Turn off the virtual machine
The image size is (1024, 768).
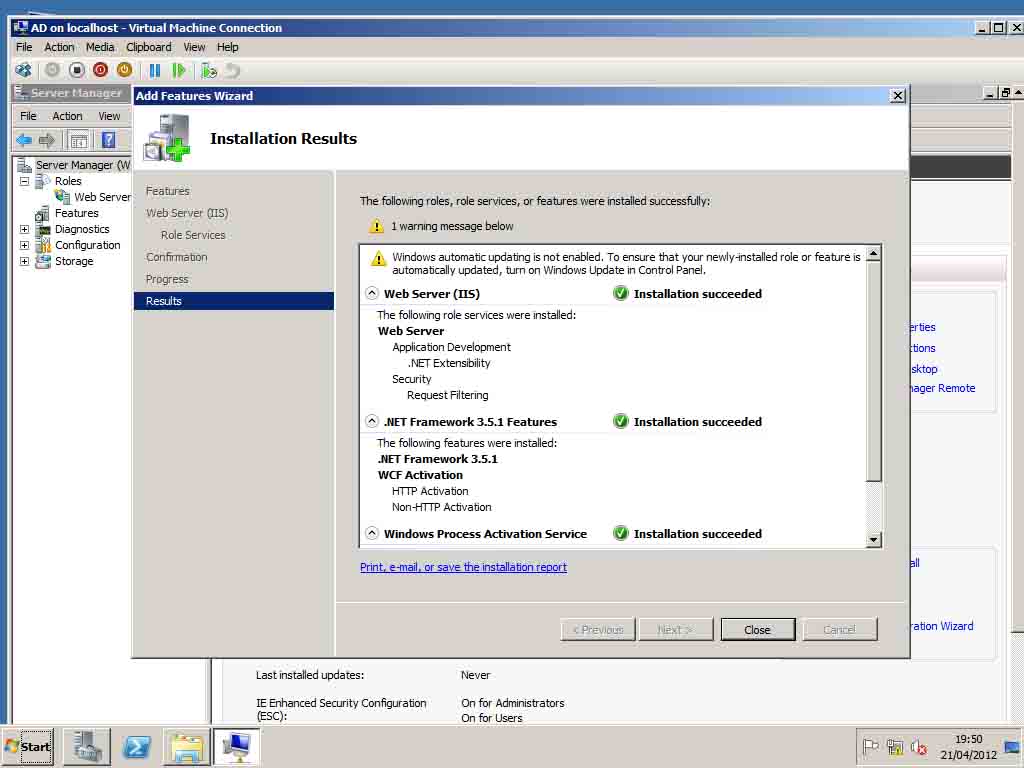75,70
